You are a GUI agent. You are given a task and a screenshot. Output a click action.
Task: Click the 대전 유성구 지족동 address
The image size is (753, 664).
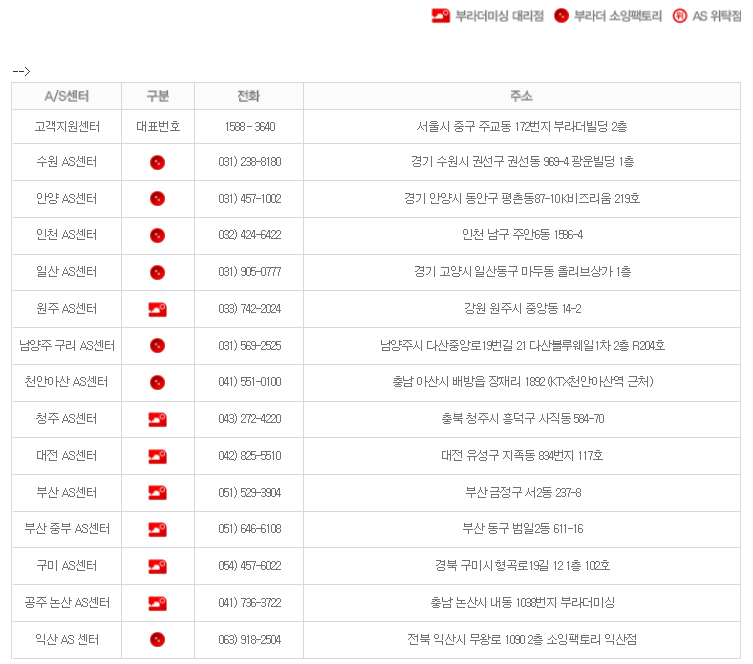(x=522, y=456)
